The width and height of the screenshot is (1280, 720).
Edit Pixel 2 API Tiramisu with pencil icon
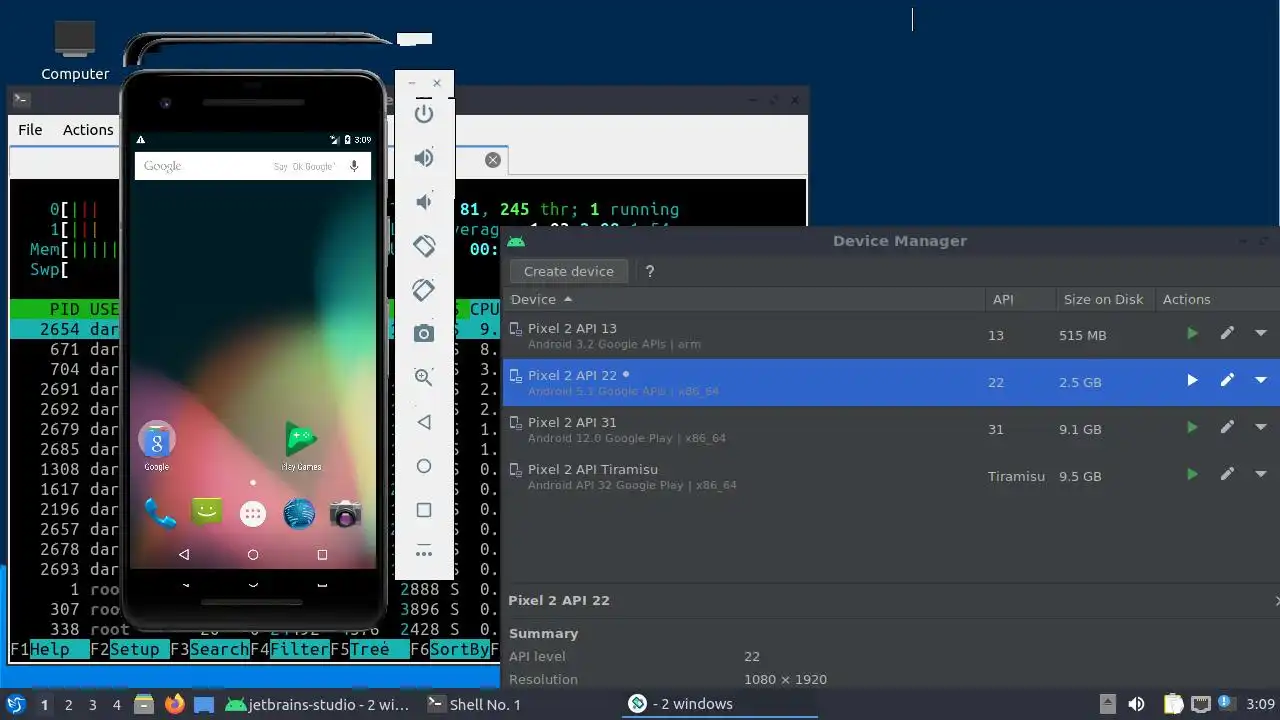click(x=1227, y=474)
